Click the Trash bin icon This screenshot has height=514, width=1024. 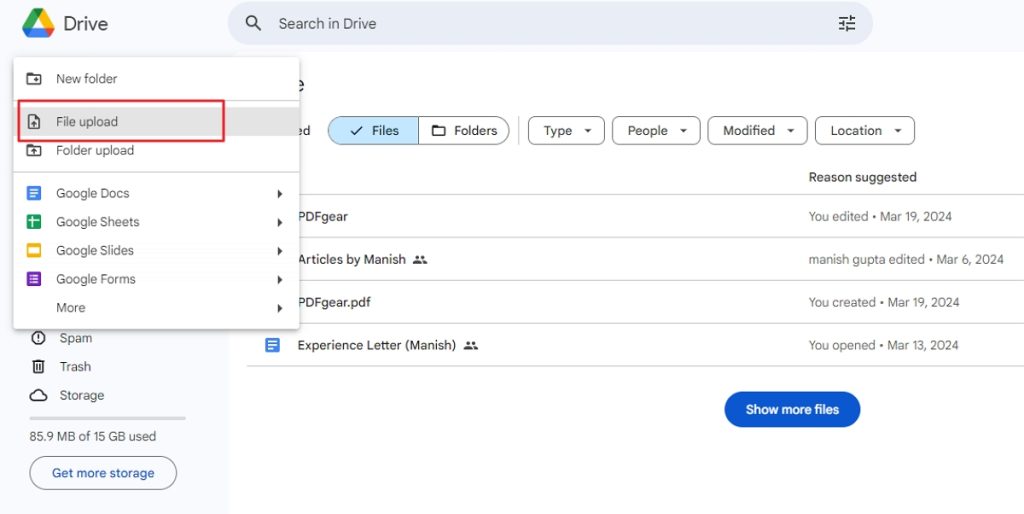click(39, 366)
